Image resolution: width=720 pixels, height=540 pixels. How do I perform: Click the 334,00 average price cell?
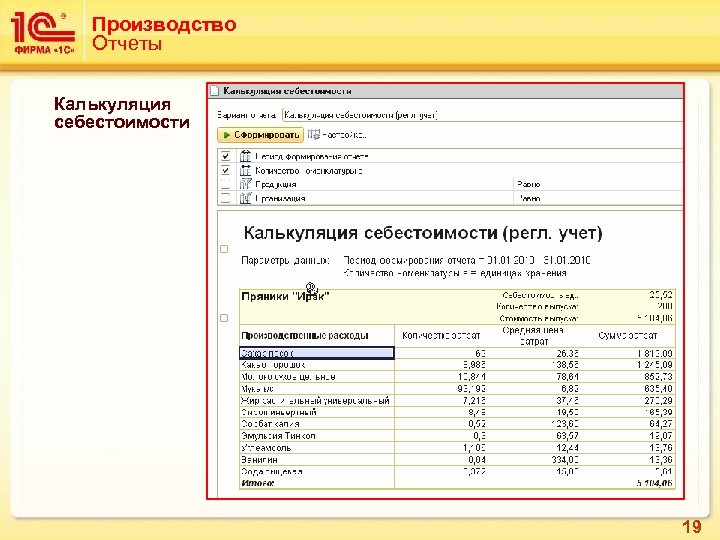coord(565,460)
